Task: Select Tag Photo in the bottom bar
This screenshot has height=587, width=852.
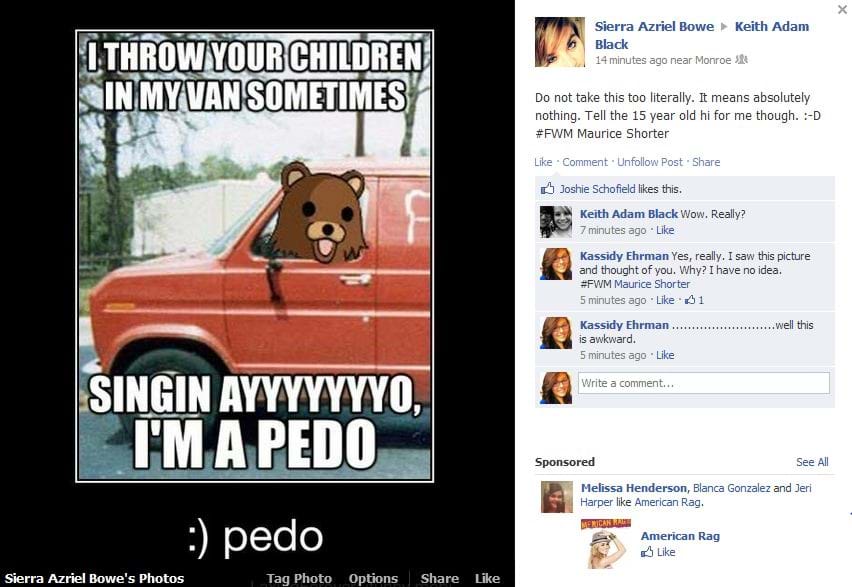Action: tap(299, 578)
